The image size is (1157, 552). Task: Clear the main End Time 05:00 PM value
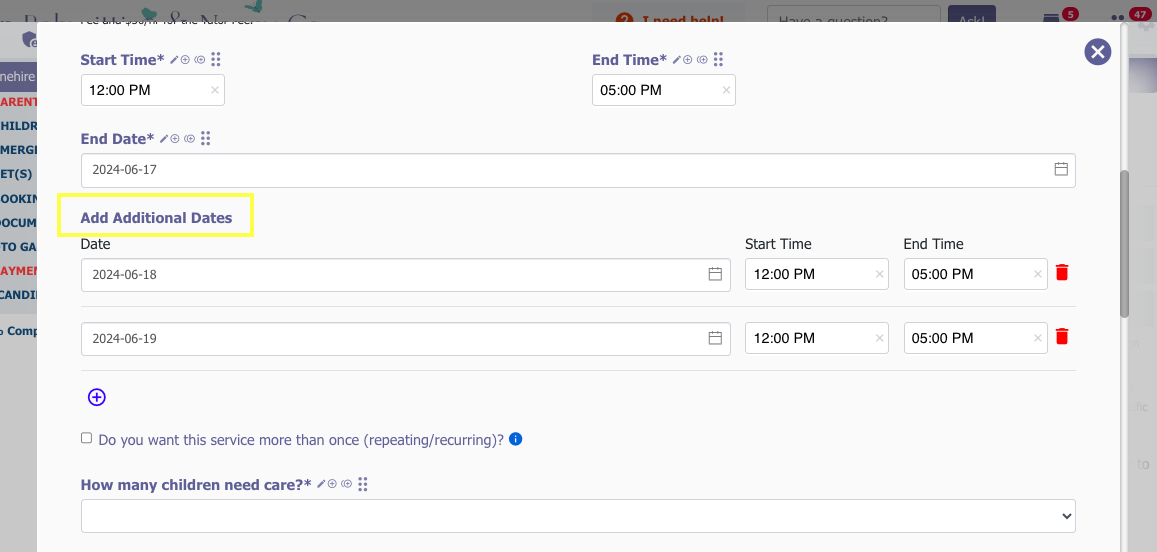click(x=726, y=90)
